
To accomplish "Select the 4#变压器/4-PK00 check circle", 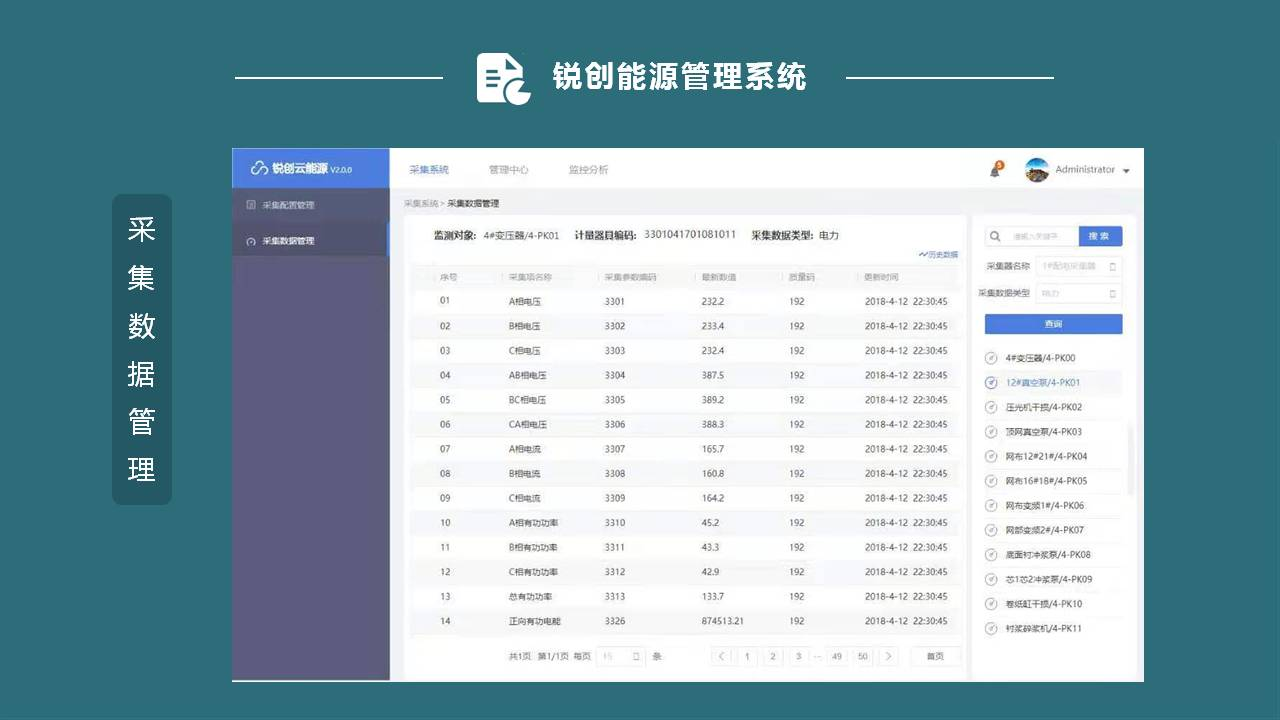I will tap(991, 358).
